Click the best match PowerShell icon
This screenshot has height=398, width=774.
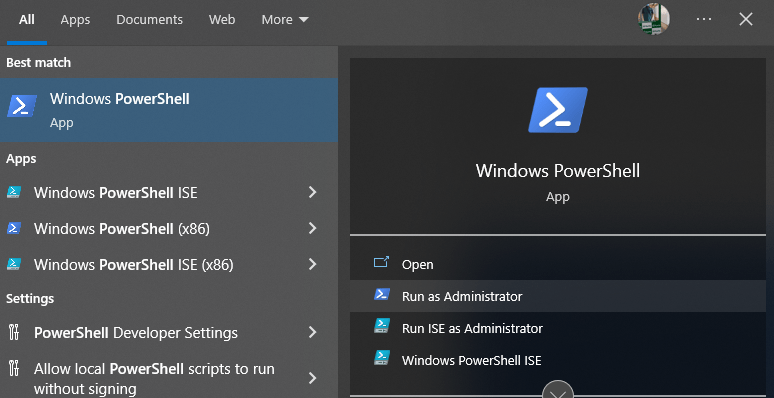22,106
